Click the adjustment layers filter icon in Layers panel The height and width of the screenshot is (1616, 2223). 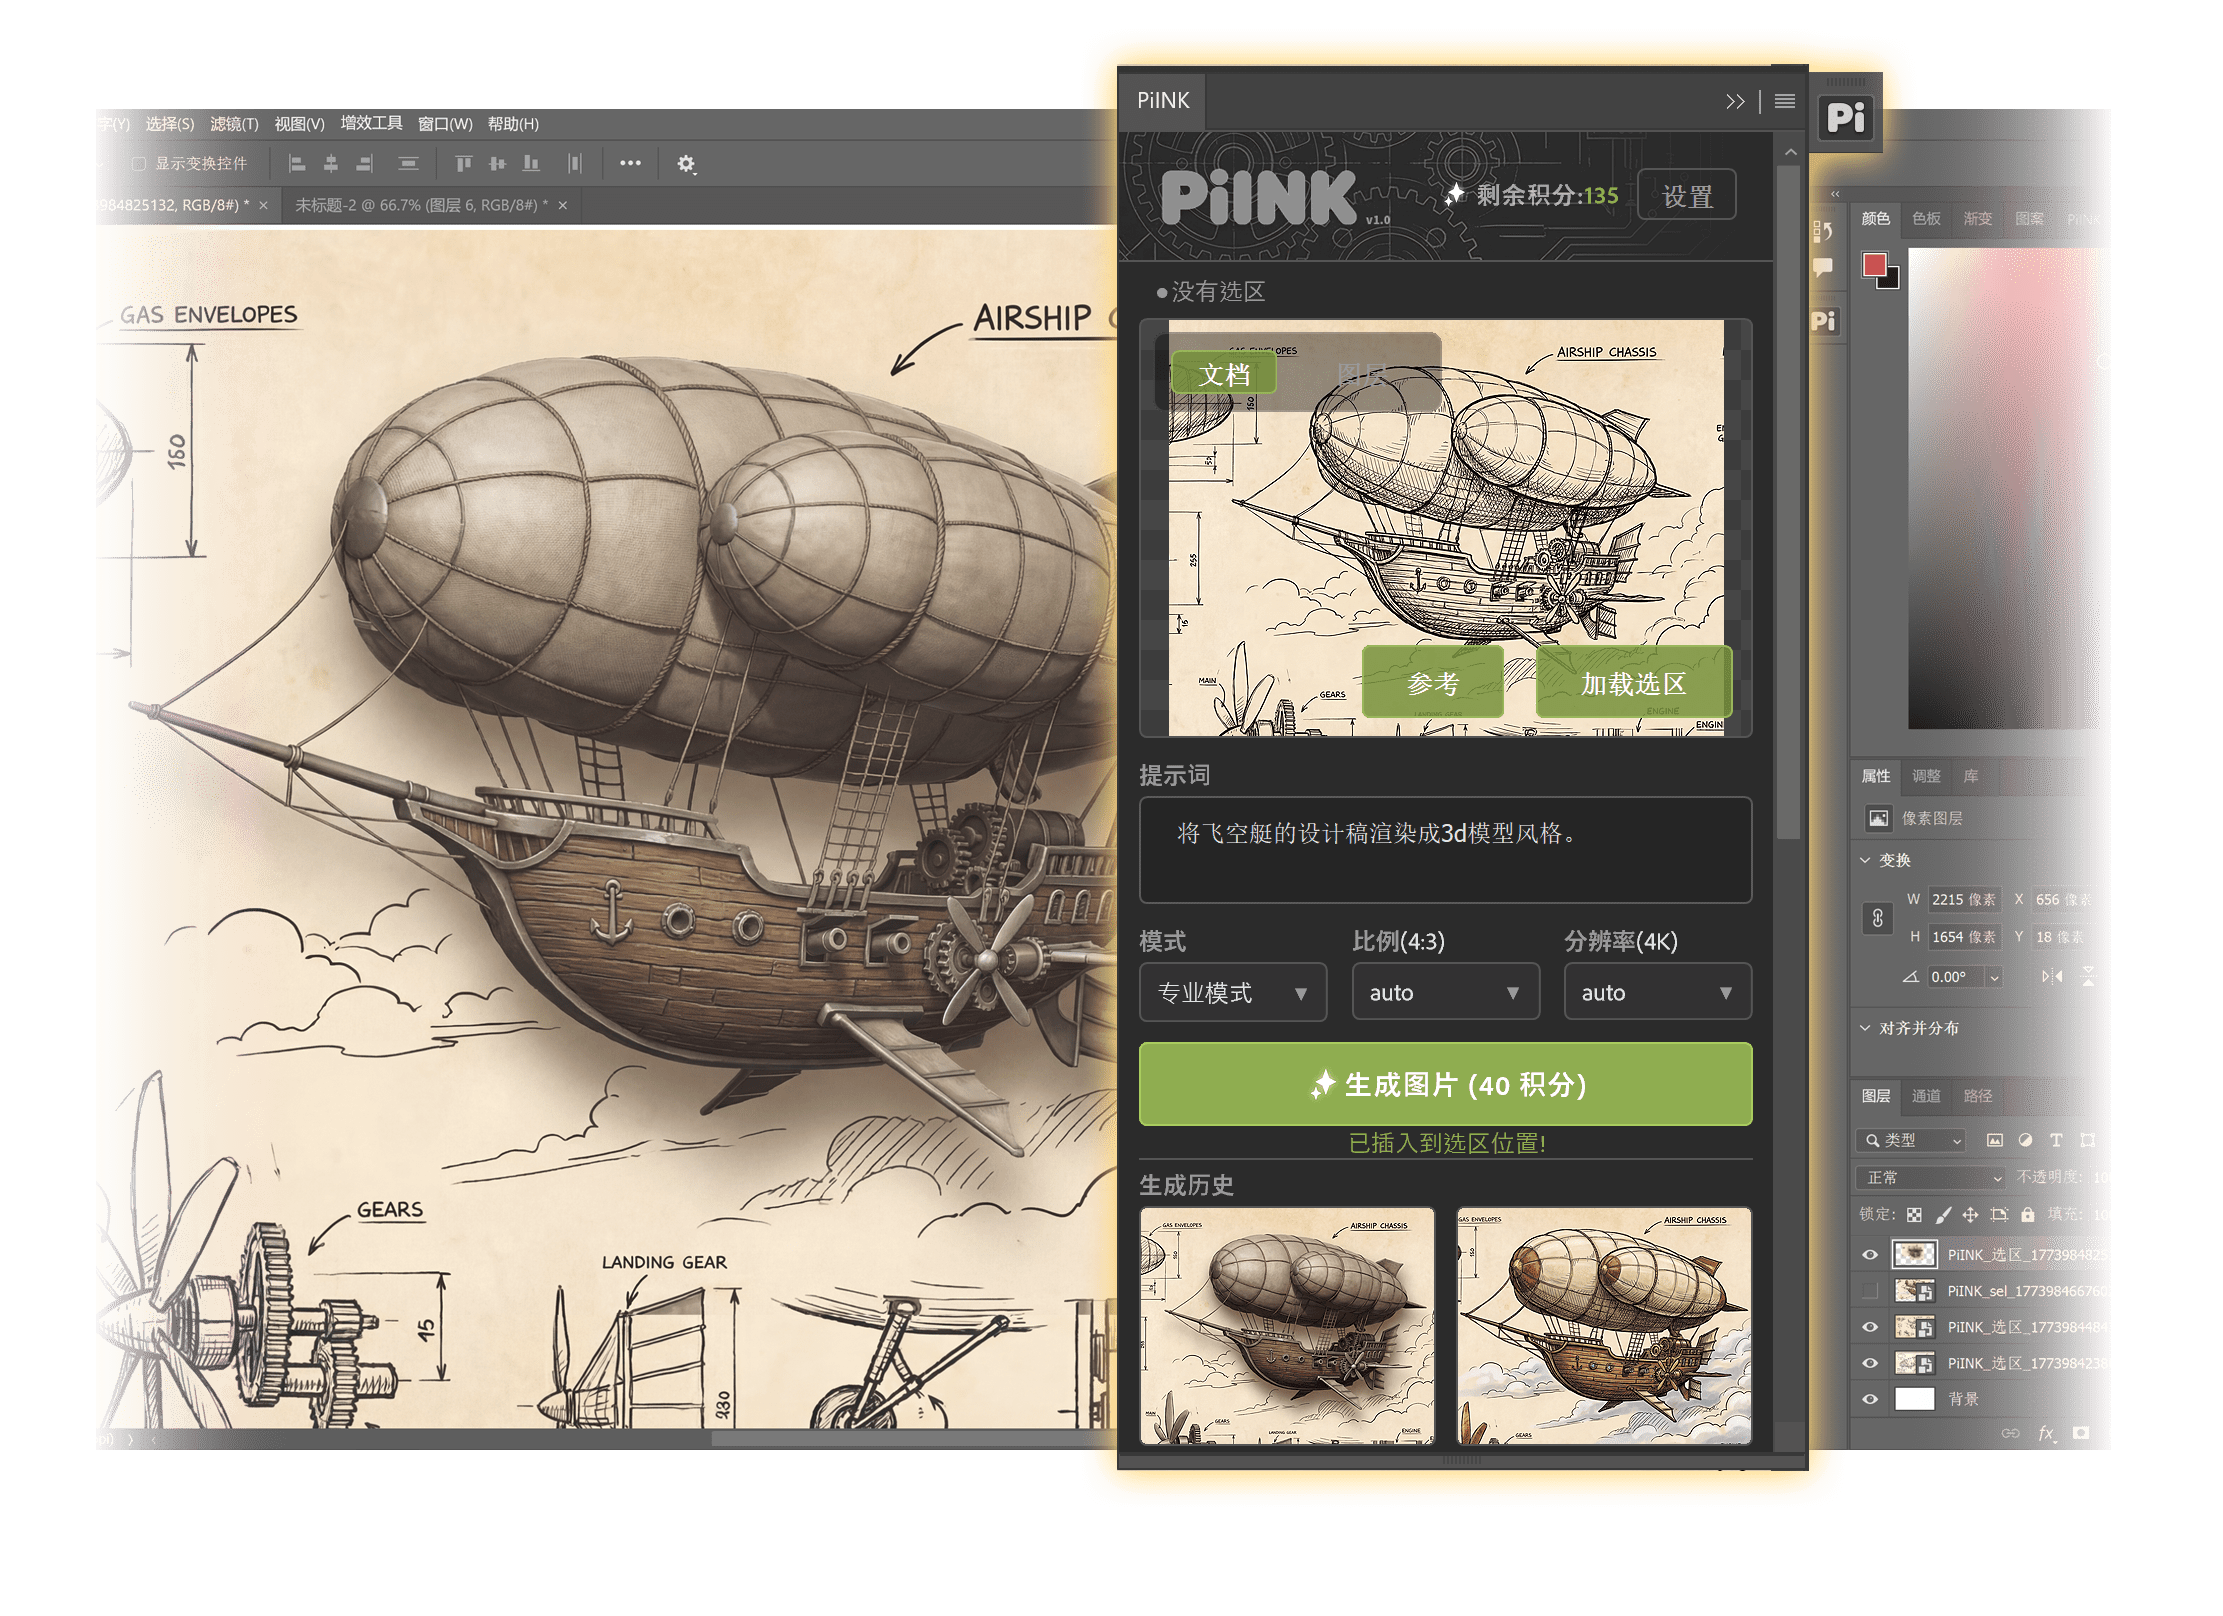click(x=2025, y=1140)
